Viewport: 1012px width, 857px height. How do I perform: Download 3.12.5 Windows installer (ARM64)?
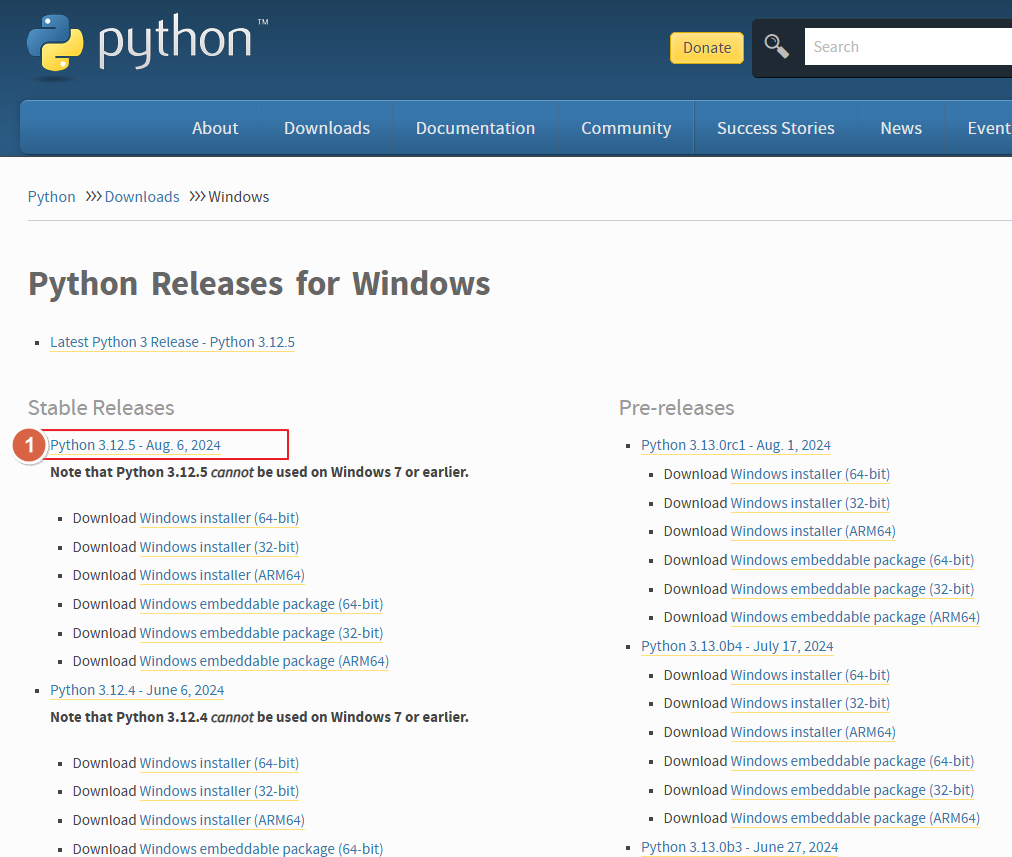pyautogui.click(x=222, y=575)
